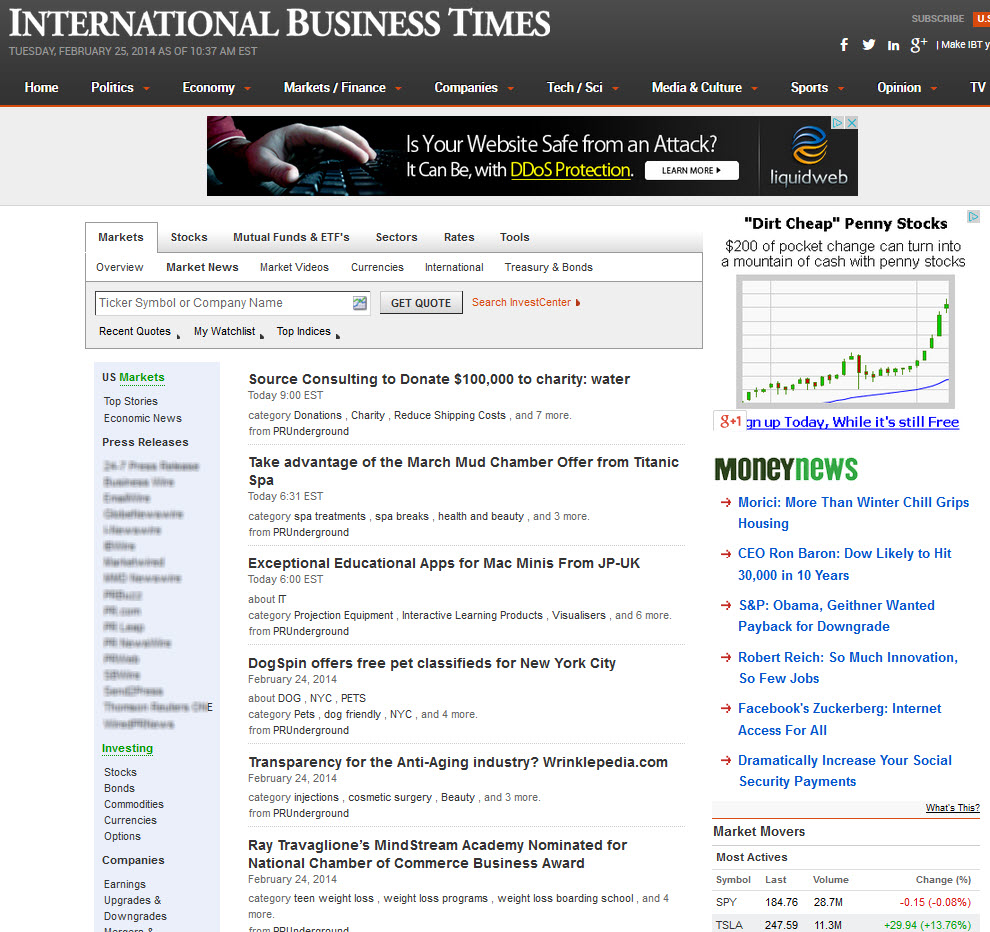Open the Treasury & Bonds sub-tab
This screenshot has height=932, width=990.
click(x=549, y=268)
